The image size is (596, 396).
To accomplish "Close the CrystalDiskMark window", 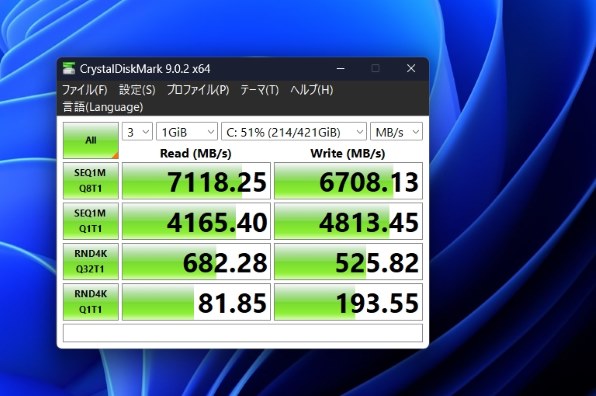I will (411, 68).
